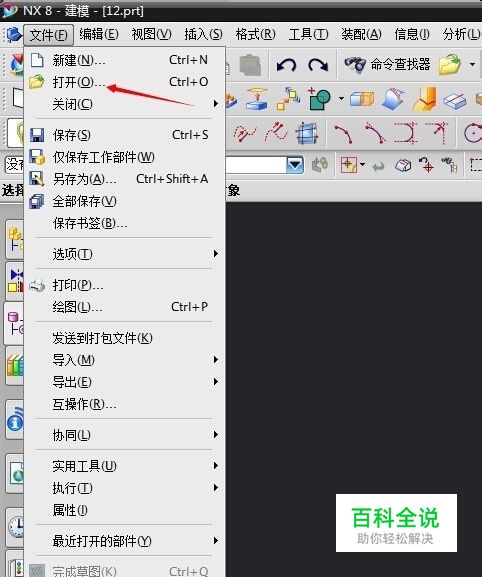Choose 新建(N)... from the file menu
The width and height of the screenshot is (482, 577).
point(124,60)
